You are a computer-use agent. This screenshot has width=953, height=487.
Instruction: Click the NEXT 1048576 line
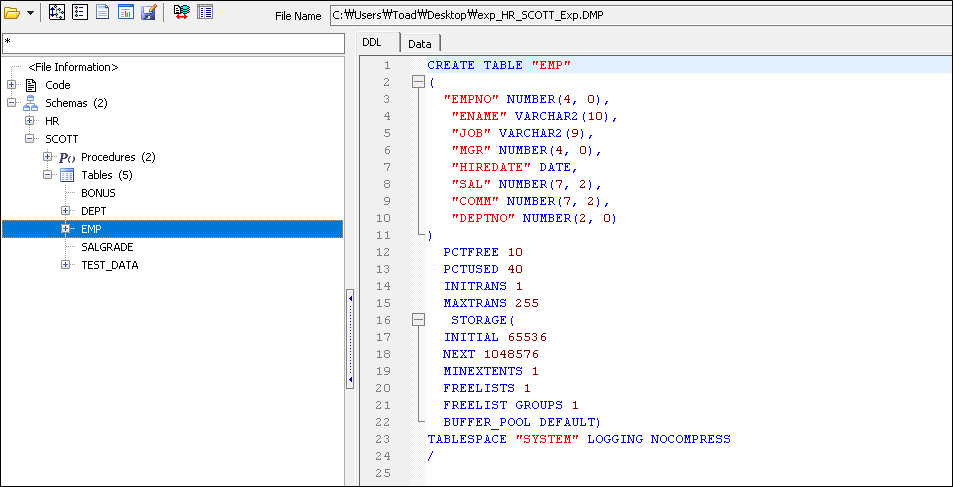(x=490, y=354)
